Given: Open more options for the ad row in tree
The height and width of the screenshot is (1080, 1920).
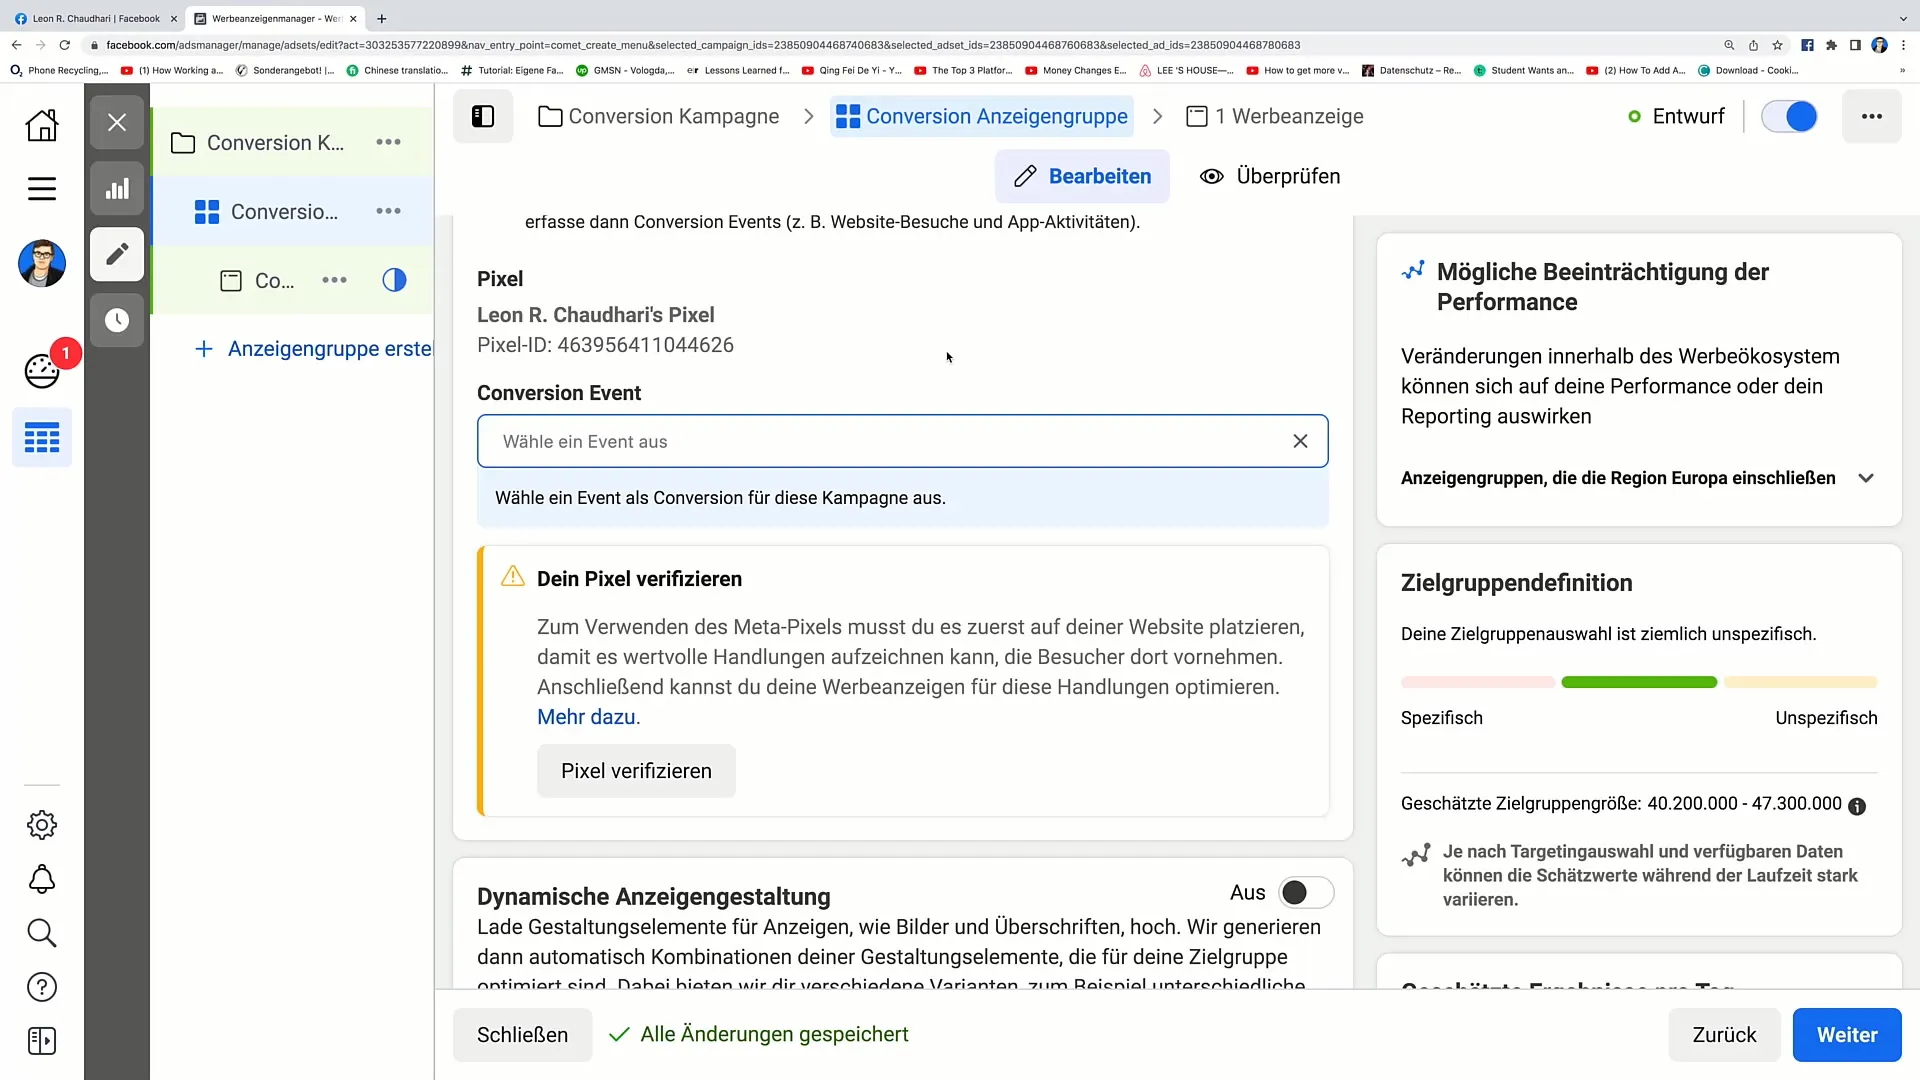Looking at the screenshot, I should [x=334, y=280].
